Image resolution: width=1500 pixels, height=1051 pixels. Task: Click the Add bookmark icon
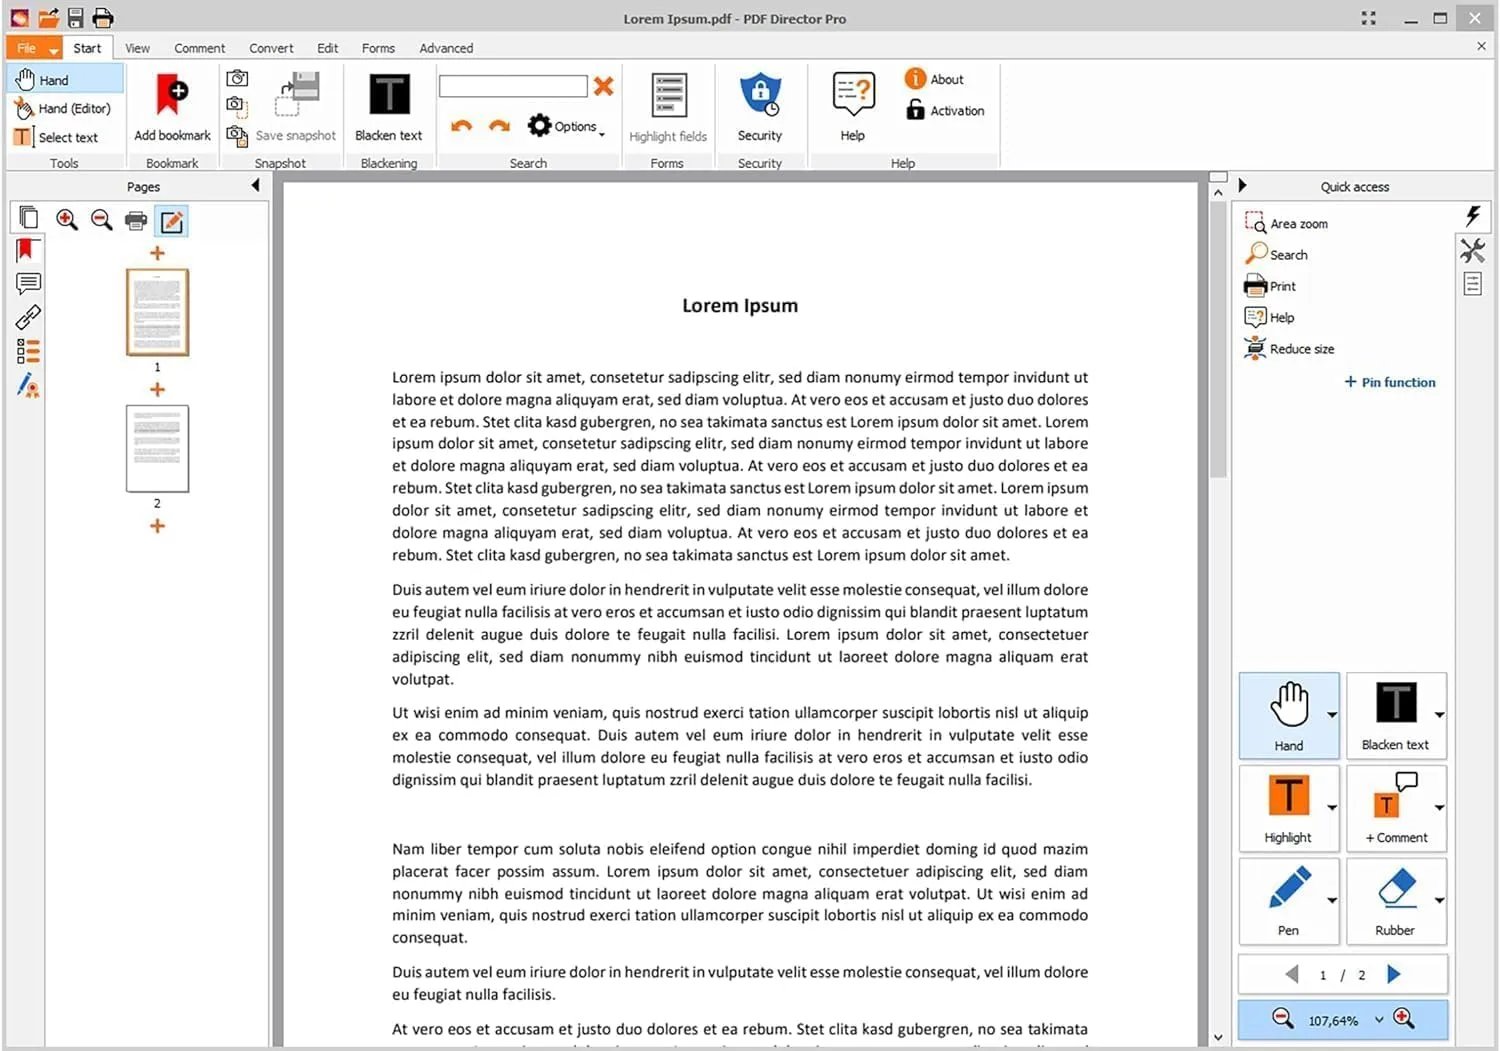(170, 95)
